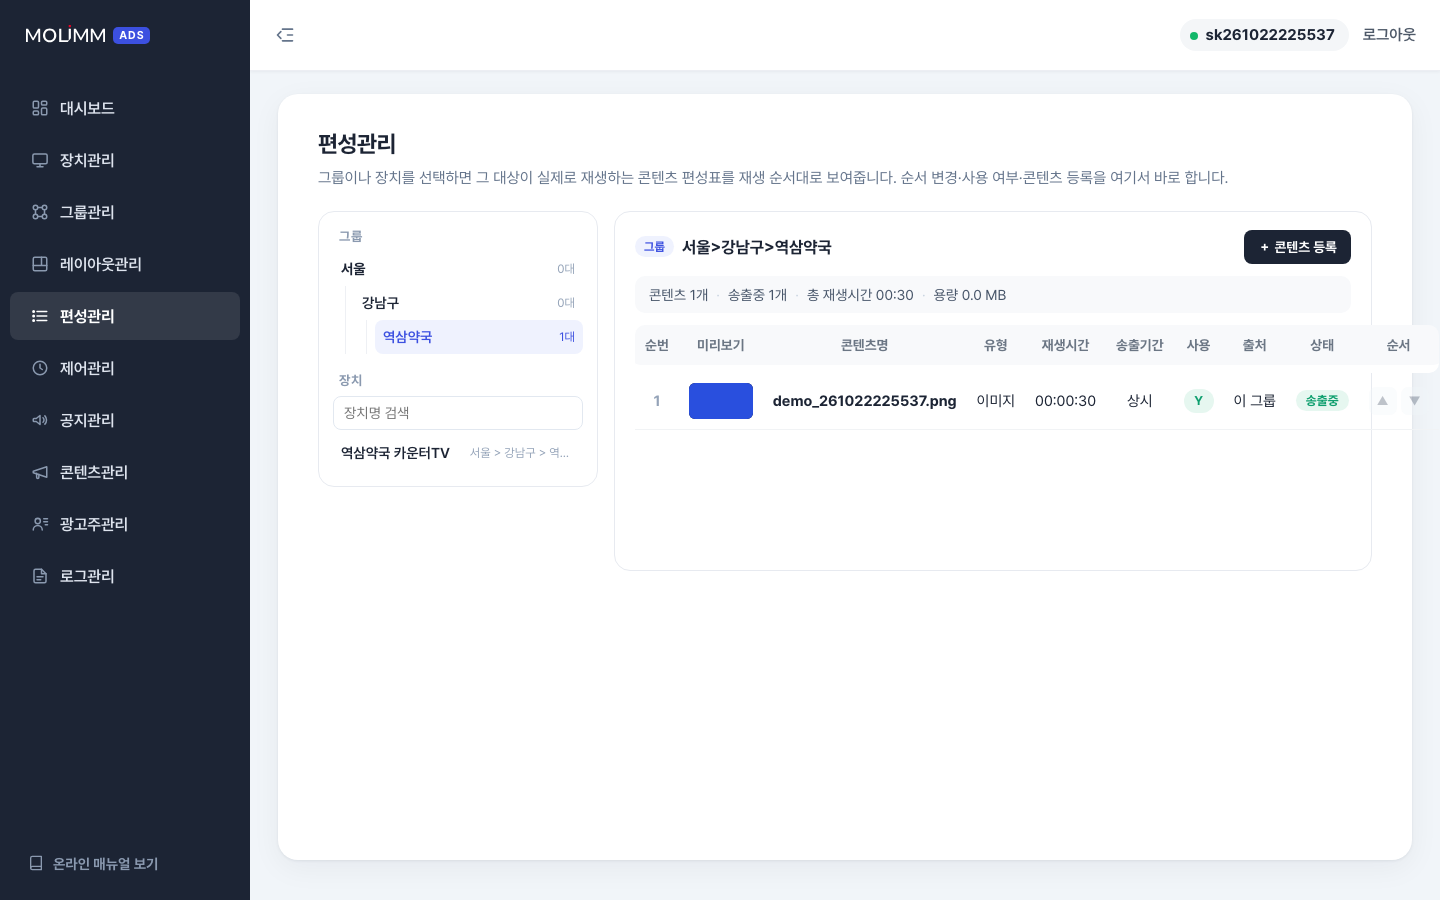Image resolution: width=1440 pixels, height=900 pixels.
Task: Open the blue preview thumbnail of the demo image
Action: pyautogui.click(x=721, y=401)
